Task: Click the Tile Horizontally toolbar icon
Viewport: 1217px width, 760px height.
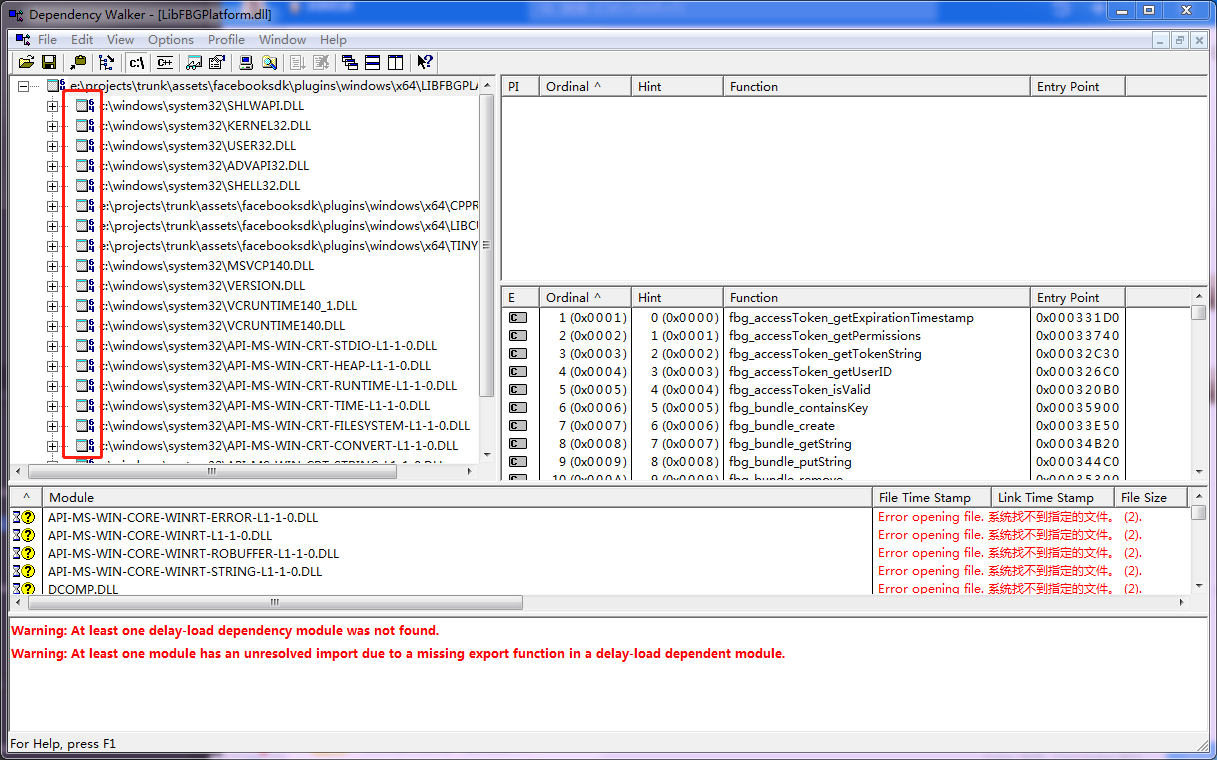Action: [x=372, y=62]
